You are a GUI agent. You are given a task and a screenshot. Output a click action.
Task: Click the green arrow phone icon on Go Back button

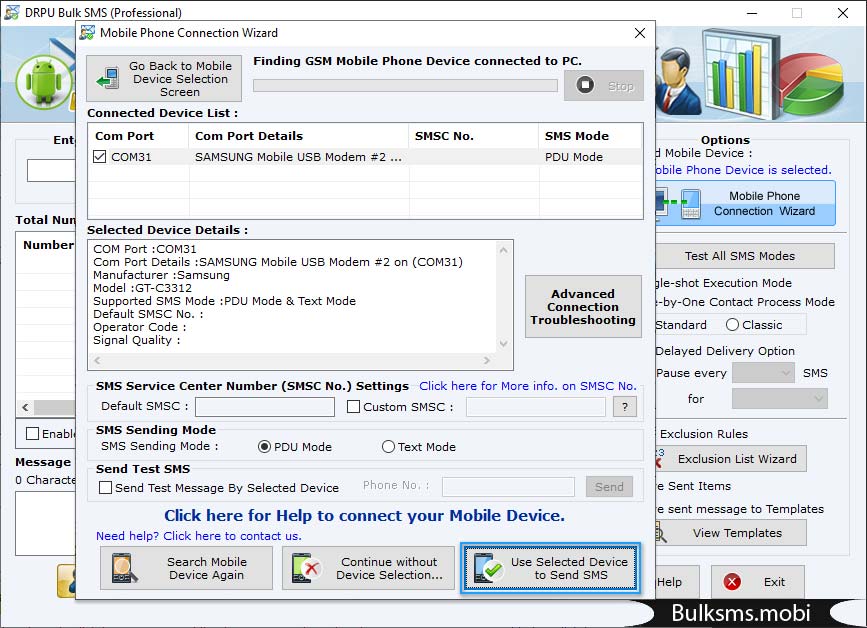tap(108, 78)
